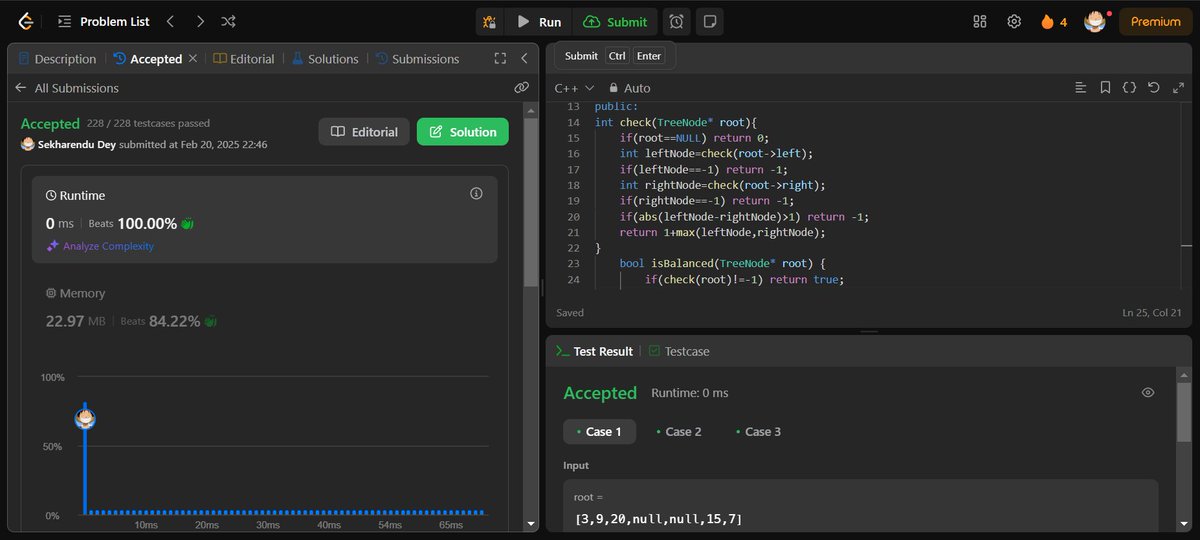Open the Premium subscription button
Image resolution: width=1200 pixels, height=540 pixels.
point(1155,21)
